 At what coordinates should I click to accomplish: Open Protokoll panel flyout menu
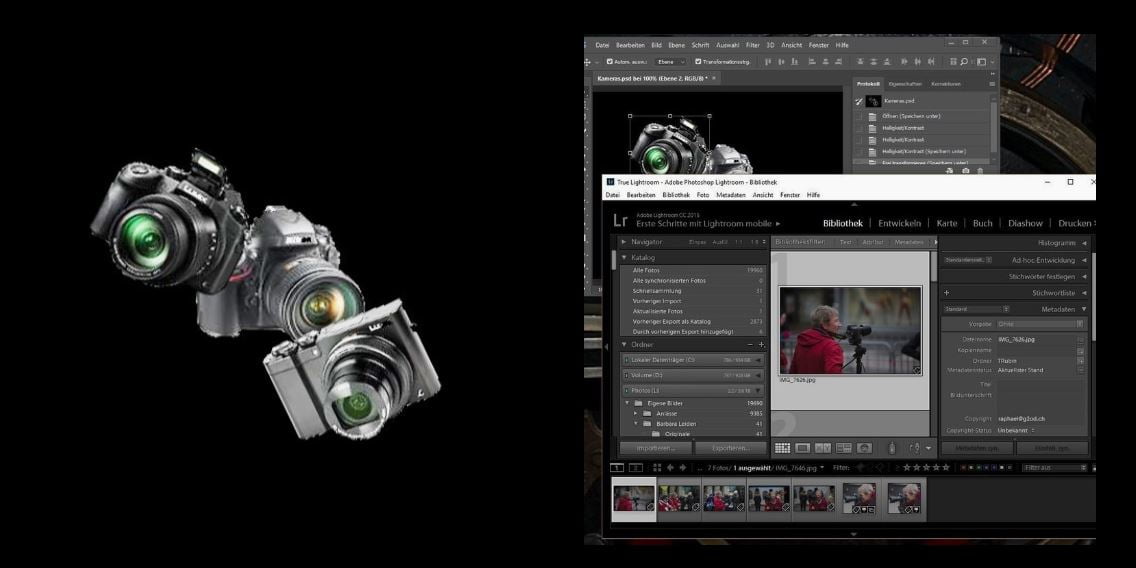pos(991,84)
